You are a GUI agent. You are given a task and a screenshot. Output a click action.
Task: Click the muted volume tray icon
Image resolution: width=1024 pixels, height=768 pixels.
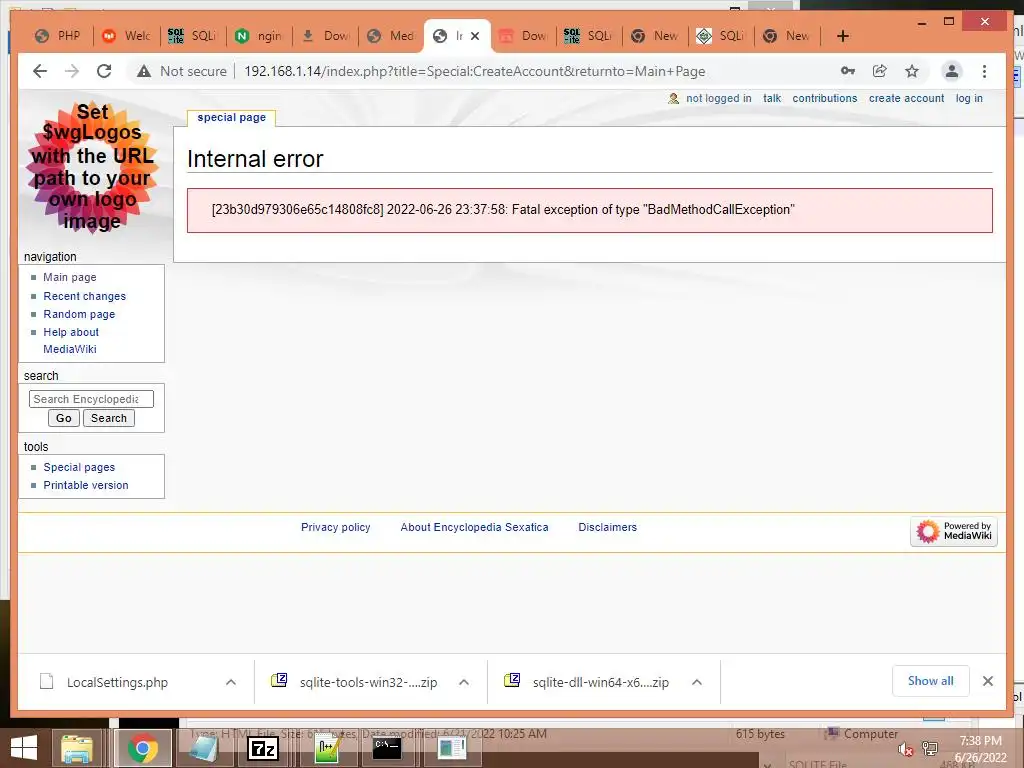(x=904, y=749)
